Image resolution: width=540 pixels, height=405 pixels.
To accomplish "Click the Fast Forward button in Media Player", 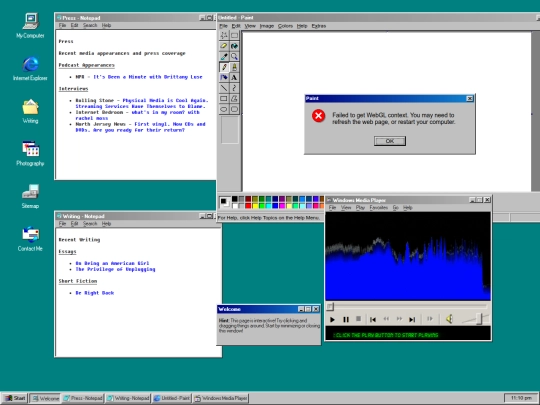I will pos(399,319).
